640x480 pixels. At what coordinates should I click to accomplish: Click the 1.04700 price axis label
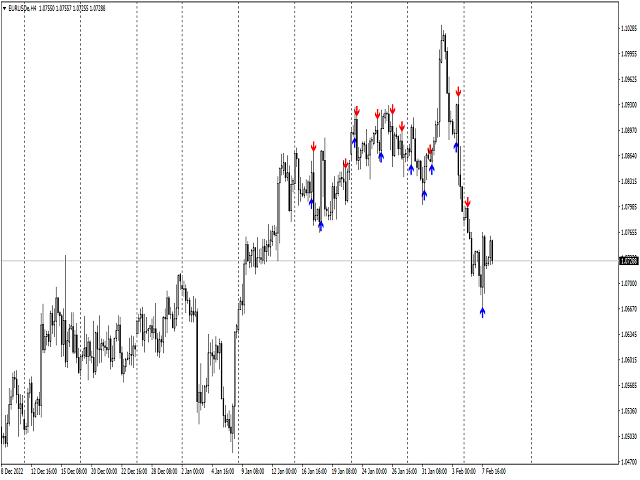pos(629,462)
